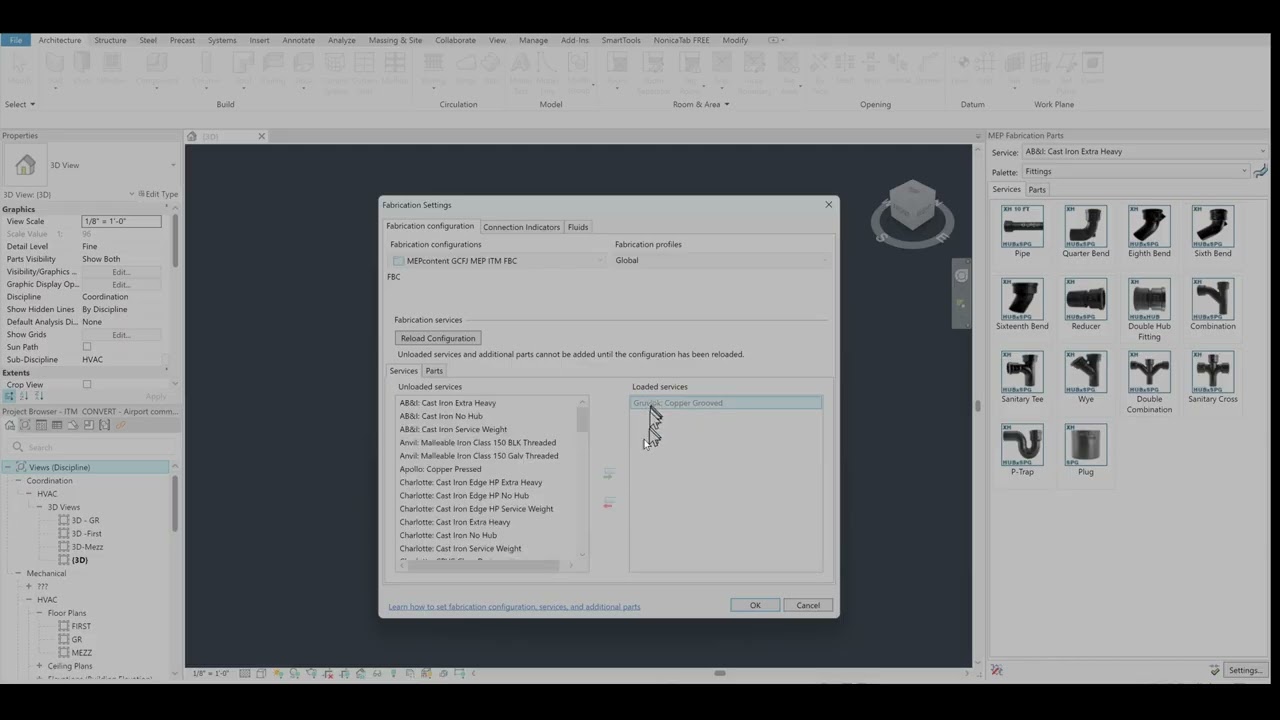Open the Service dropdown in MEP Fabrication Parts

[1144, 152]
